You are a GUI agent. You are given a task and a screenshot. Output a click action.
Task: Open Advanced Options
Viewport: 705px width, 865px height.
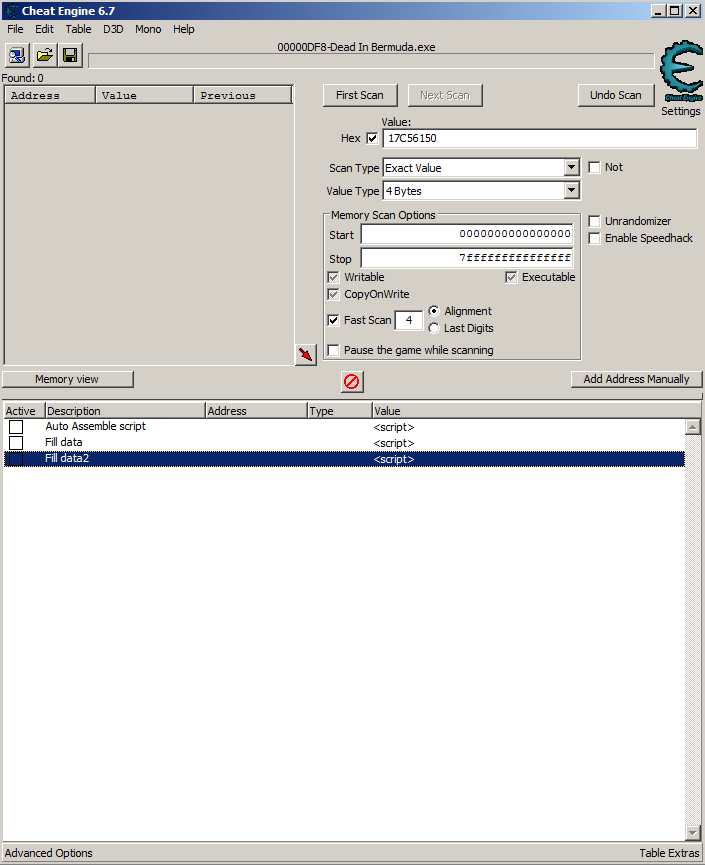click(49, 853)
